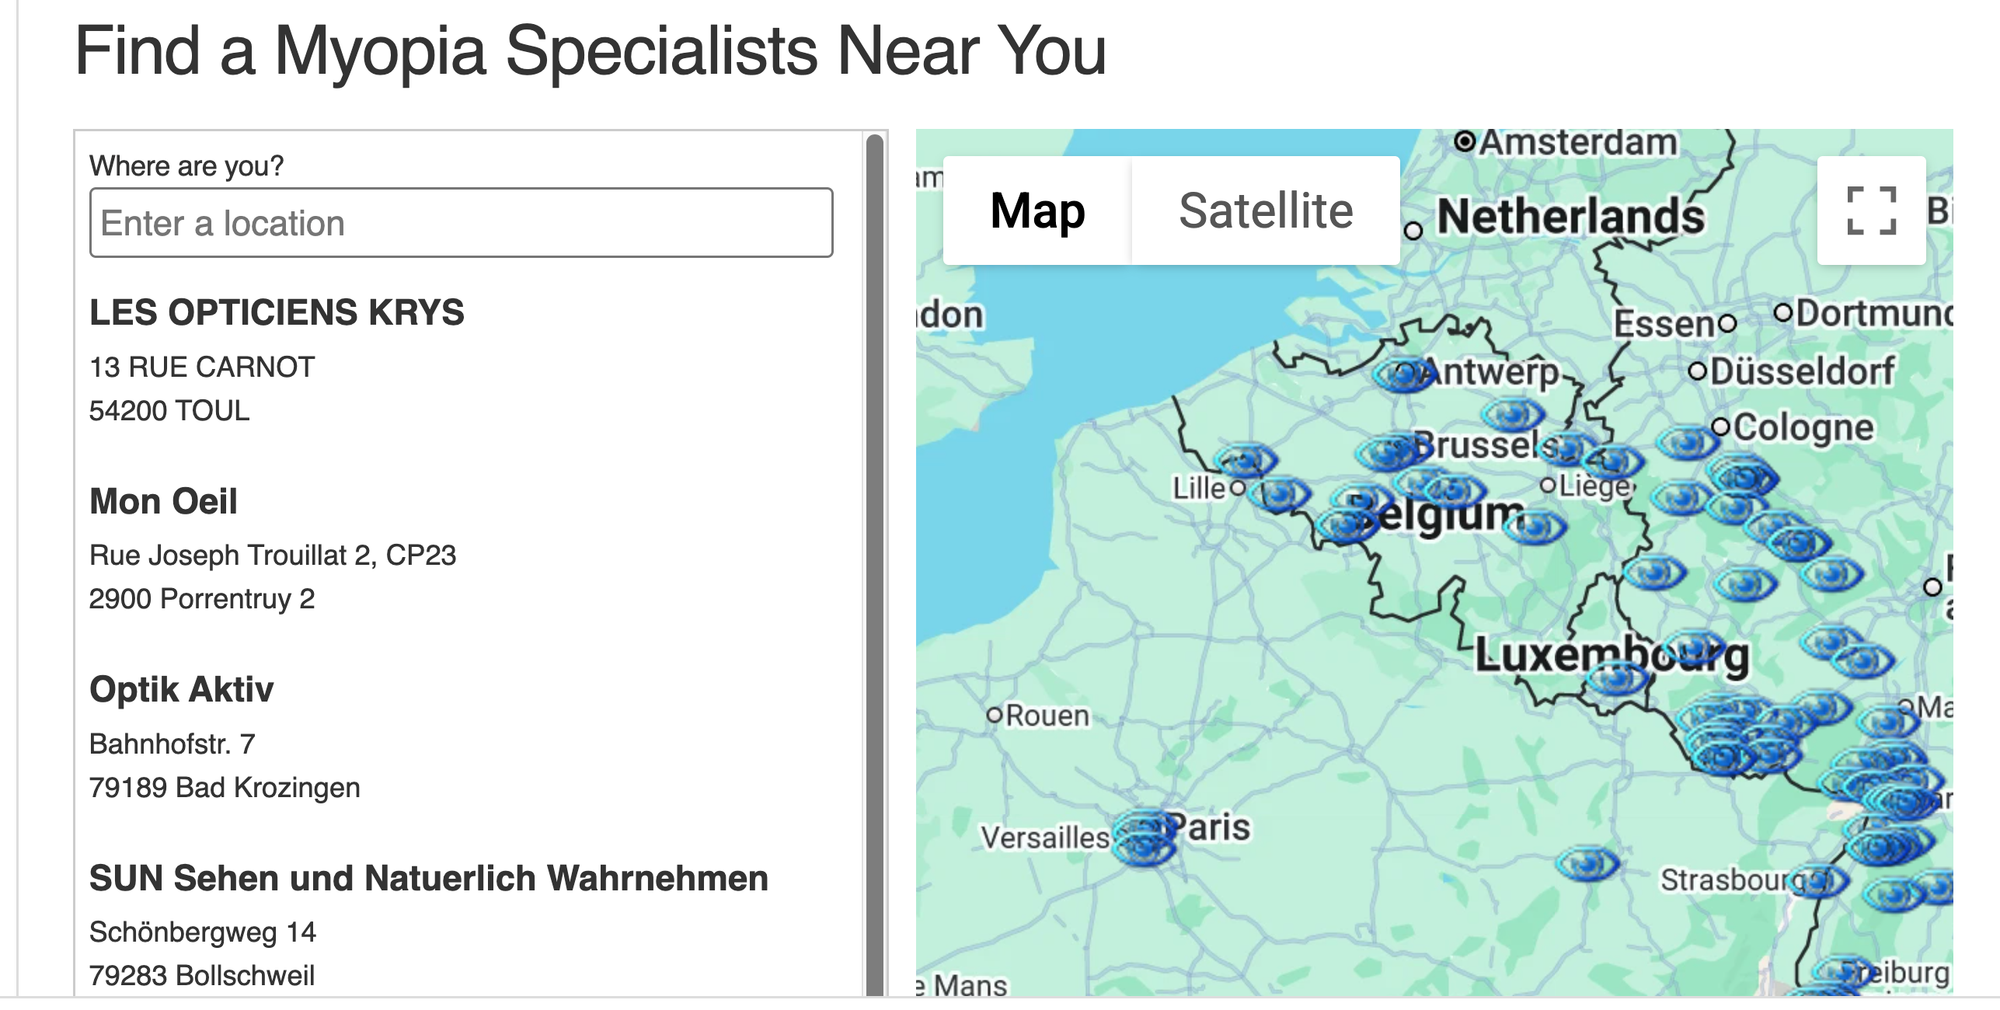The height and width of the screenshot is (1010, 2000).
Task: Open SUN Sehen und Natuerlich Wahrnehmen listing
Action: pyautogui.click(x=428, y=878)
